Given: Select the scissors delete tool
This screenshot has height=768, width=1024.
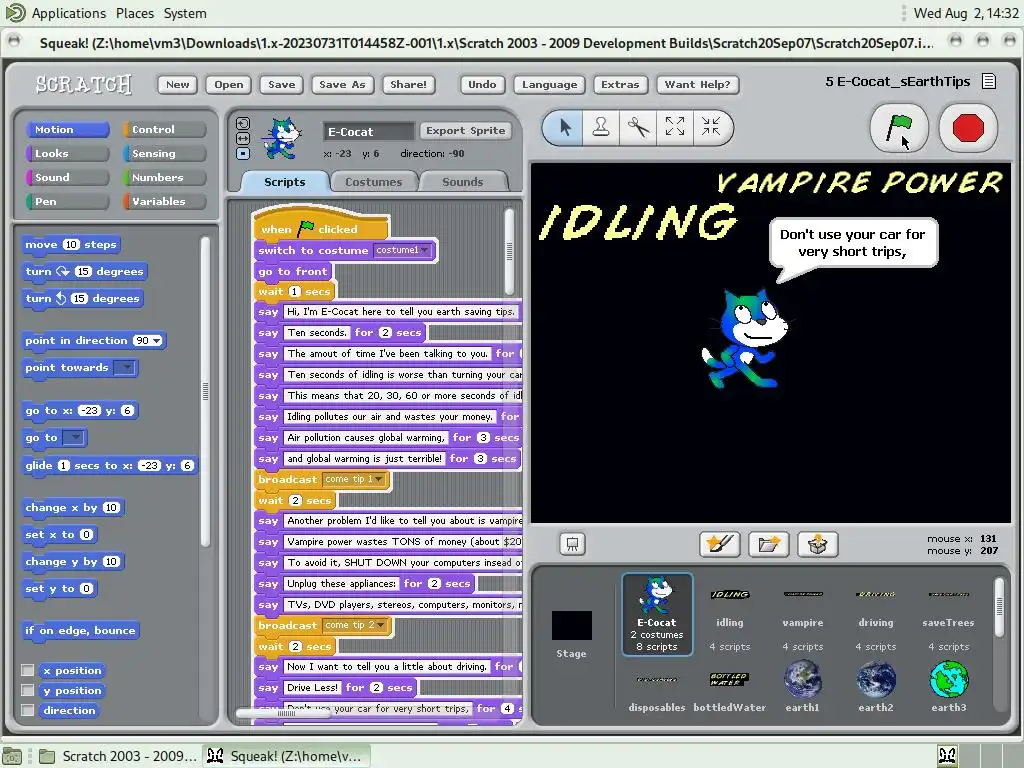Looking at the screenshot, I should tap(638, 127).
